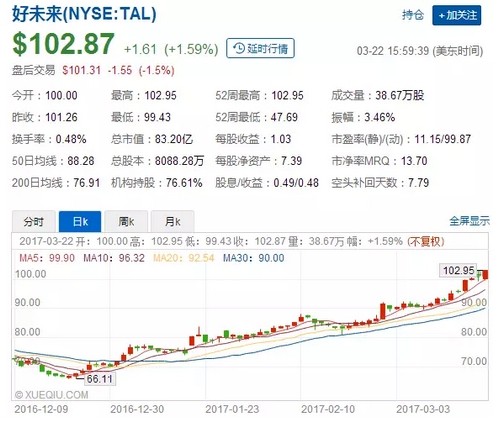Click the 2017-02-10 date axis label
Screen dimensions: 503x437
328,409
